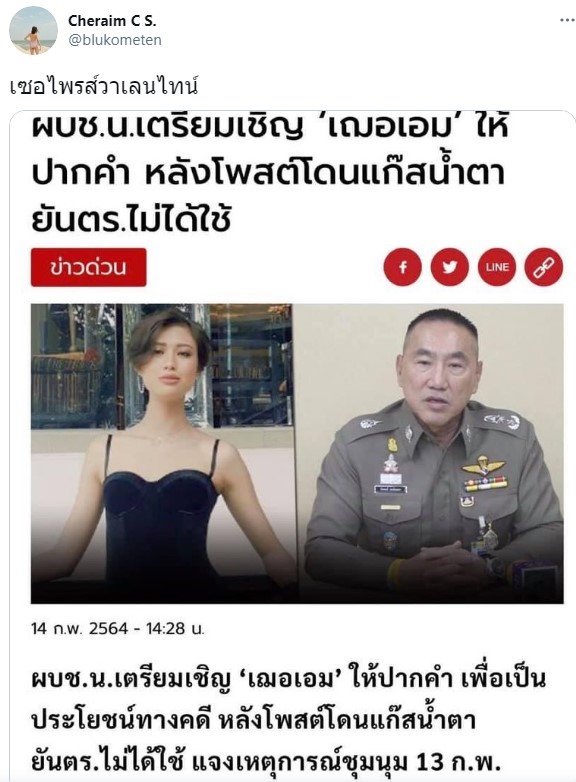Copy article link using the chain icon
Image resolution: width=576 pixels, height=782 pixels.
(x=544, y=267)
